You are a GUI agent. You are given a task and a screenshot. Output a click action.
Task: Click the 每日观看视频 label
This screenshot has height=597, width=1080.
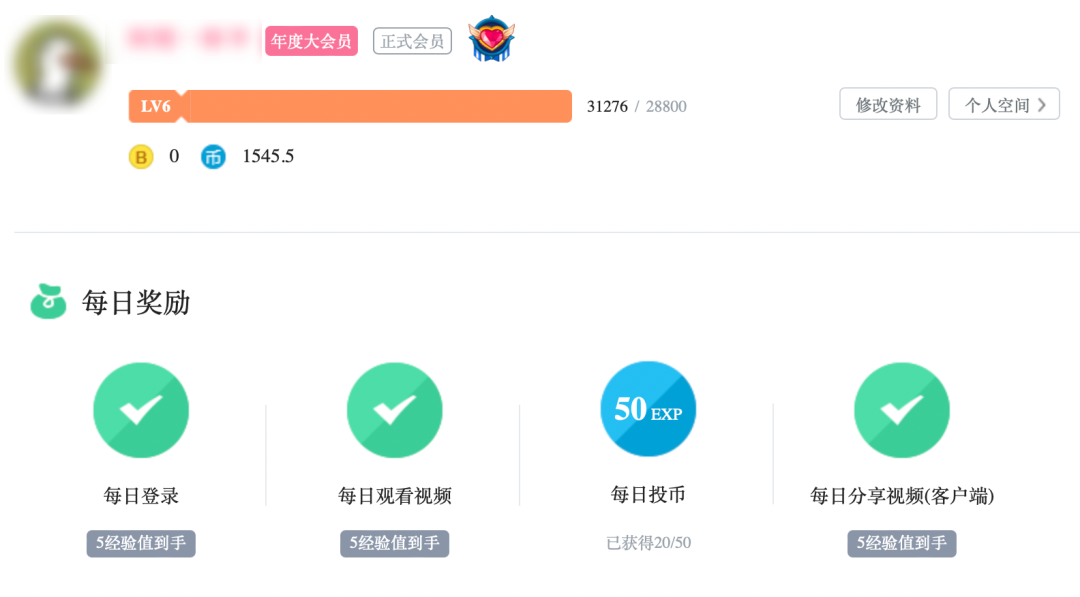pos(394,496)
